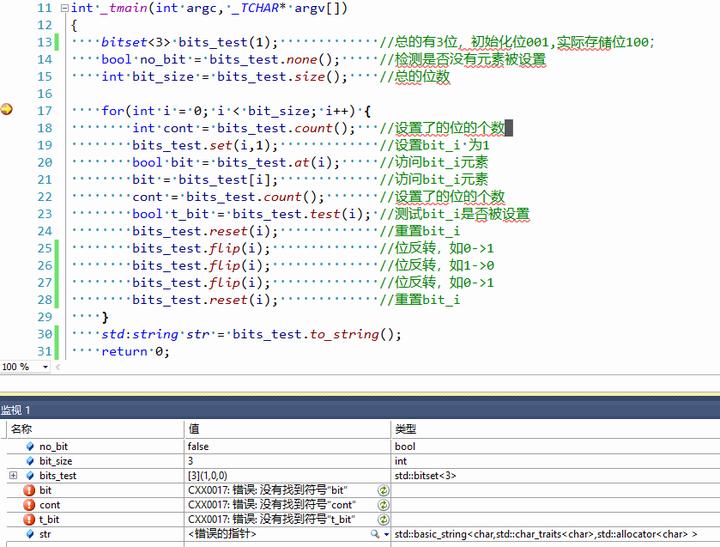Select the bit_size watch name
The width and height of the screenshot is (720, 547).
[56, 461]
